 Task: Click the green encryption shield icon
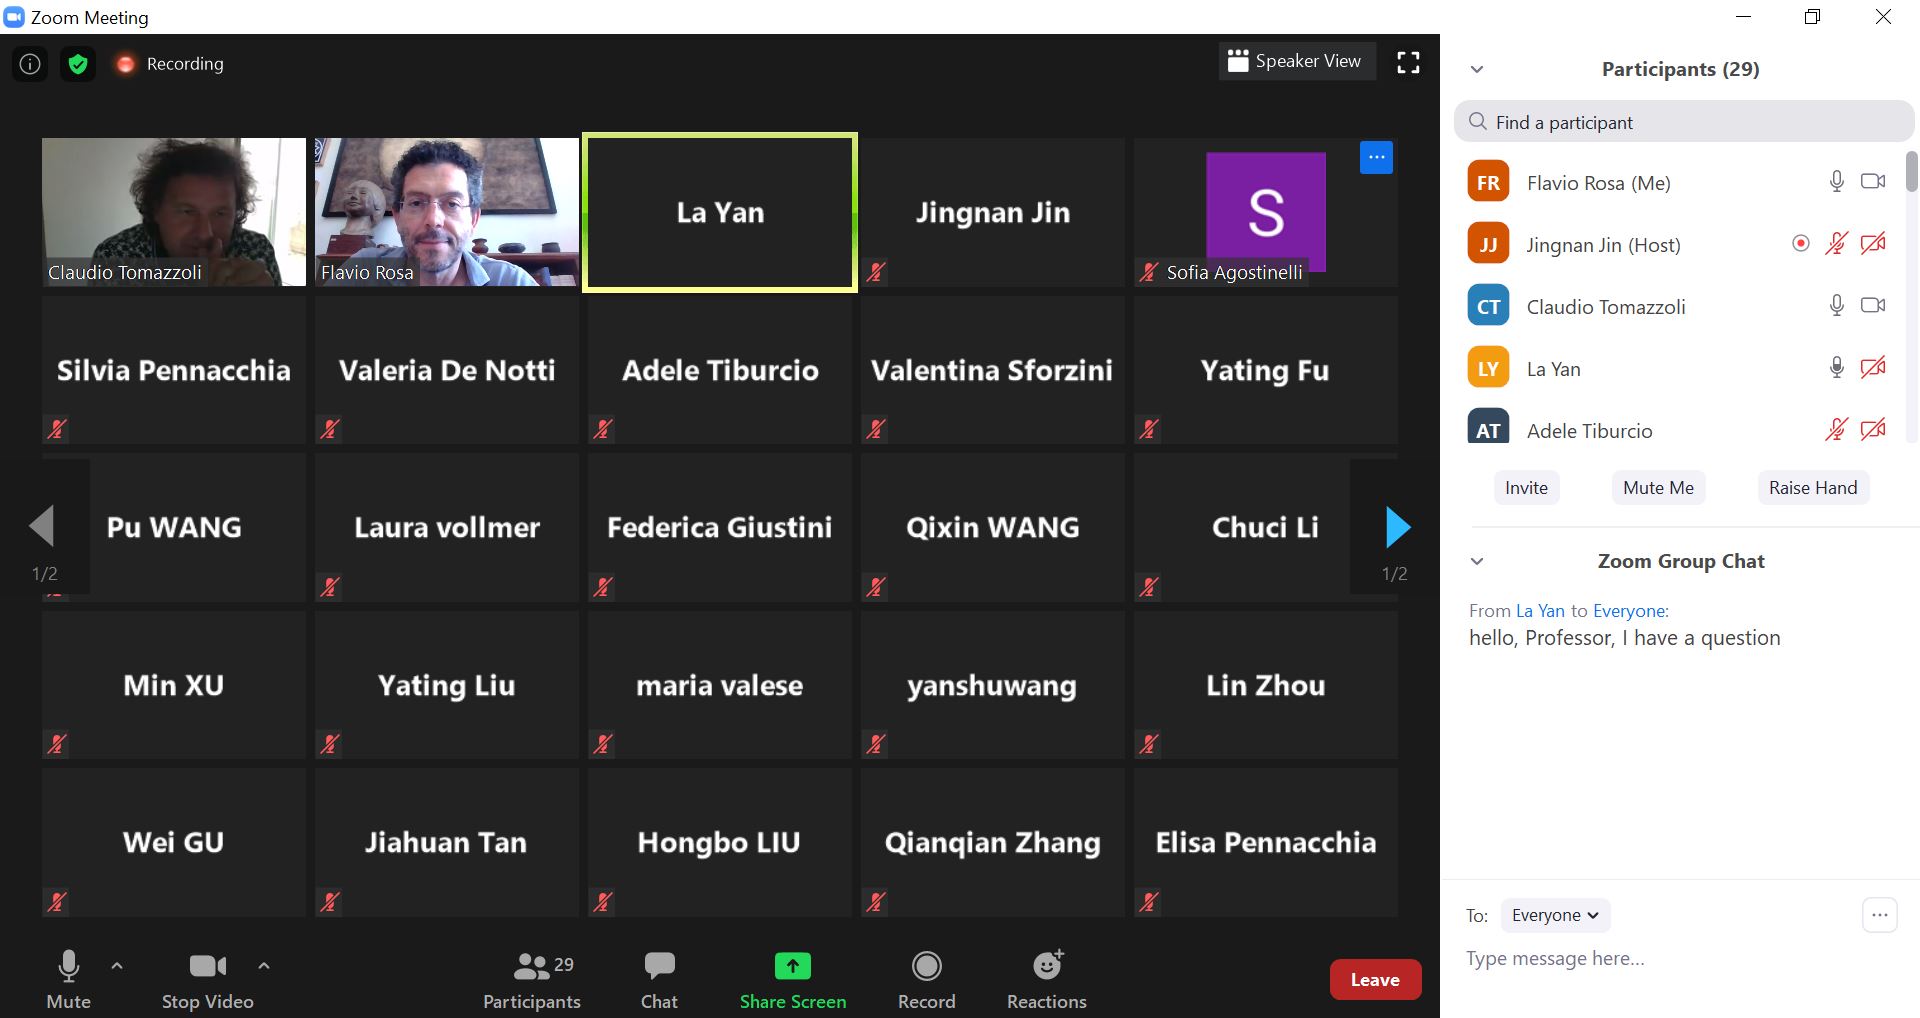[x=78, y=64]
